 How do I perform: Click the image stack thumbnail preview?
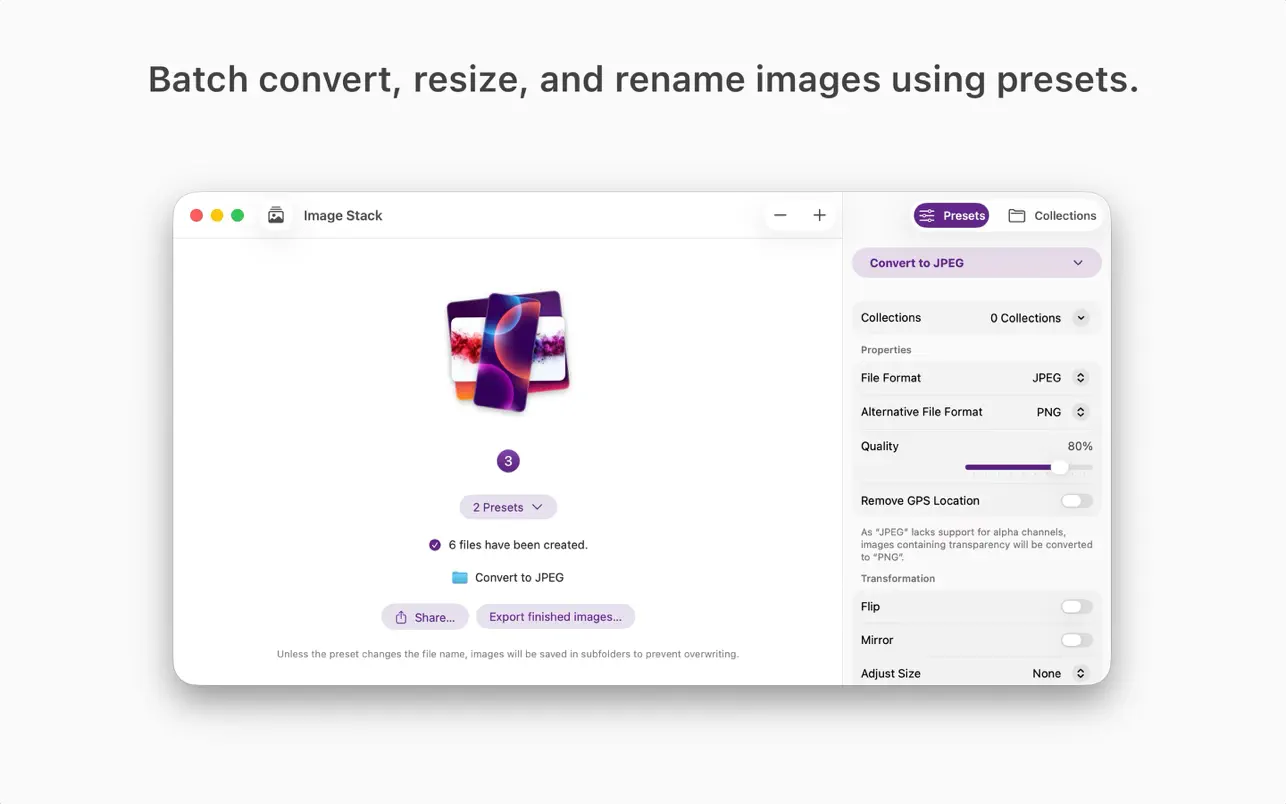click(x=507, y=352)
